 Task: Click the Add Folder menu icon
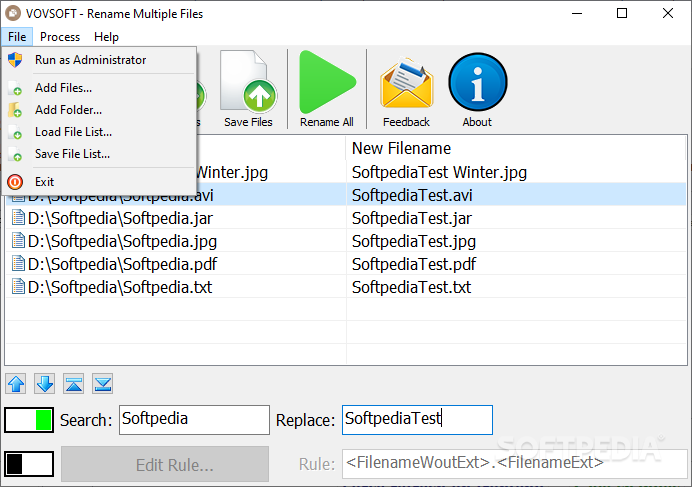pos(15,110)
